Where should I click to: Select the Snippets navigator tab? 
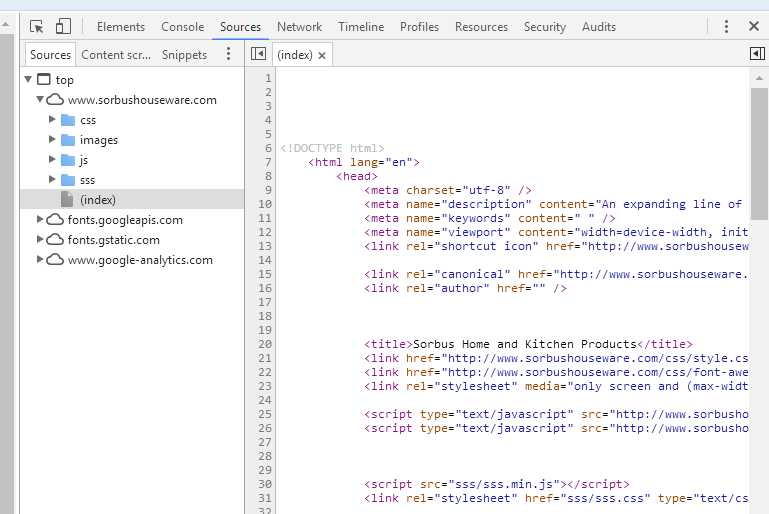pyautogui.click(x=184, y=54)
